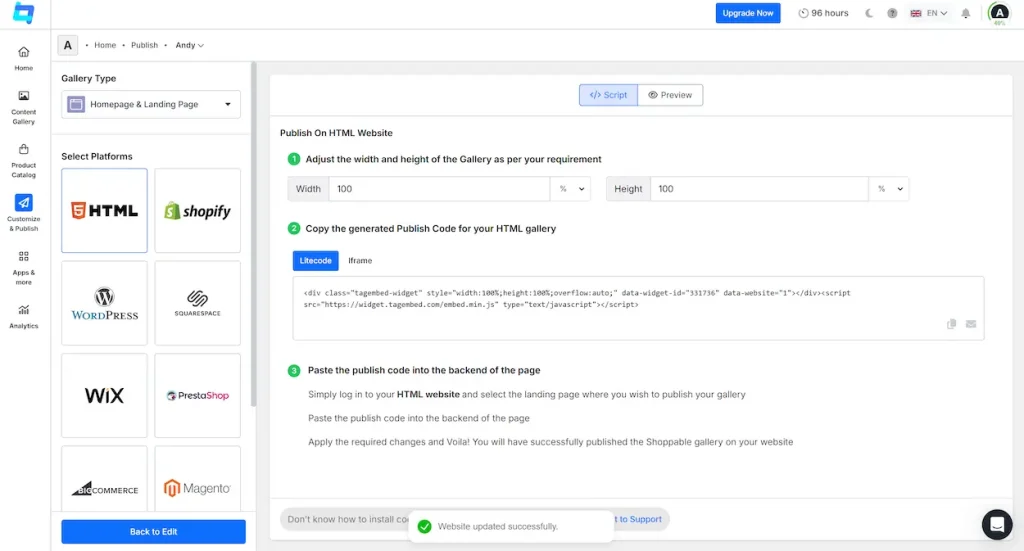The width and height of the screenshot is (1024, 551).
Task: Select the Litecode tab
Action: 315,260
